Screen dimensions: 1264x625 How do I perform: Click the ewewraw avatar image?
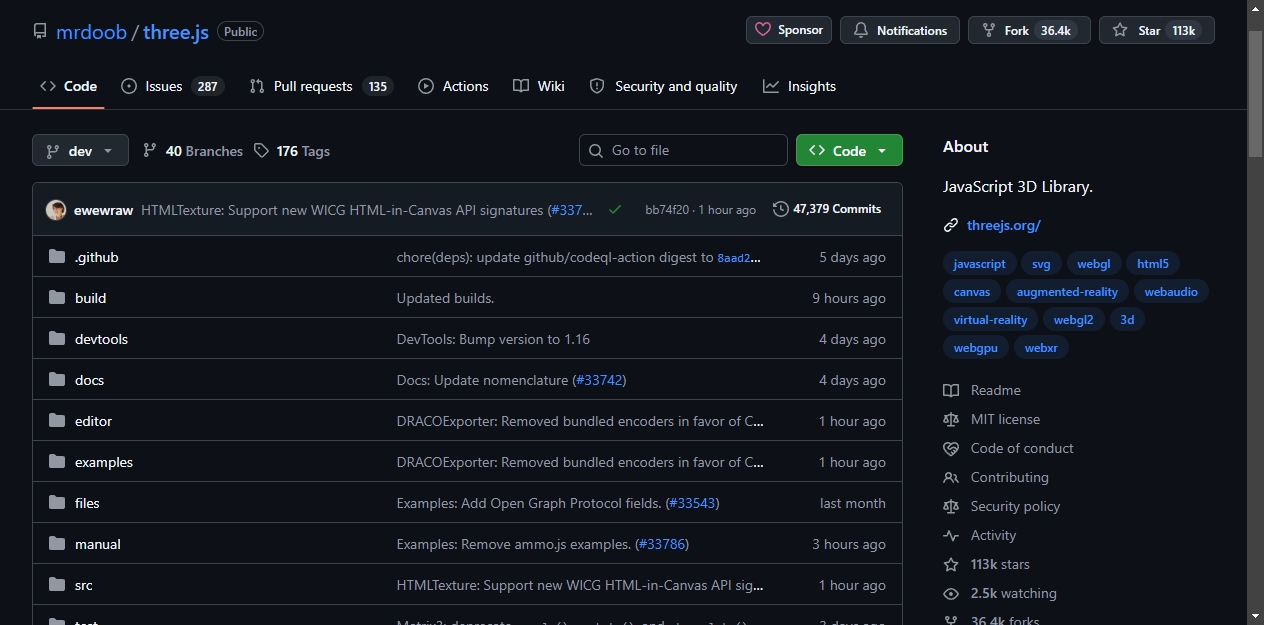pos(56,210)
